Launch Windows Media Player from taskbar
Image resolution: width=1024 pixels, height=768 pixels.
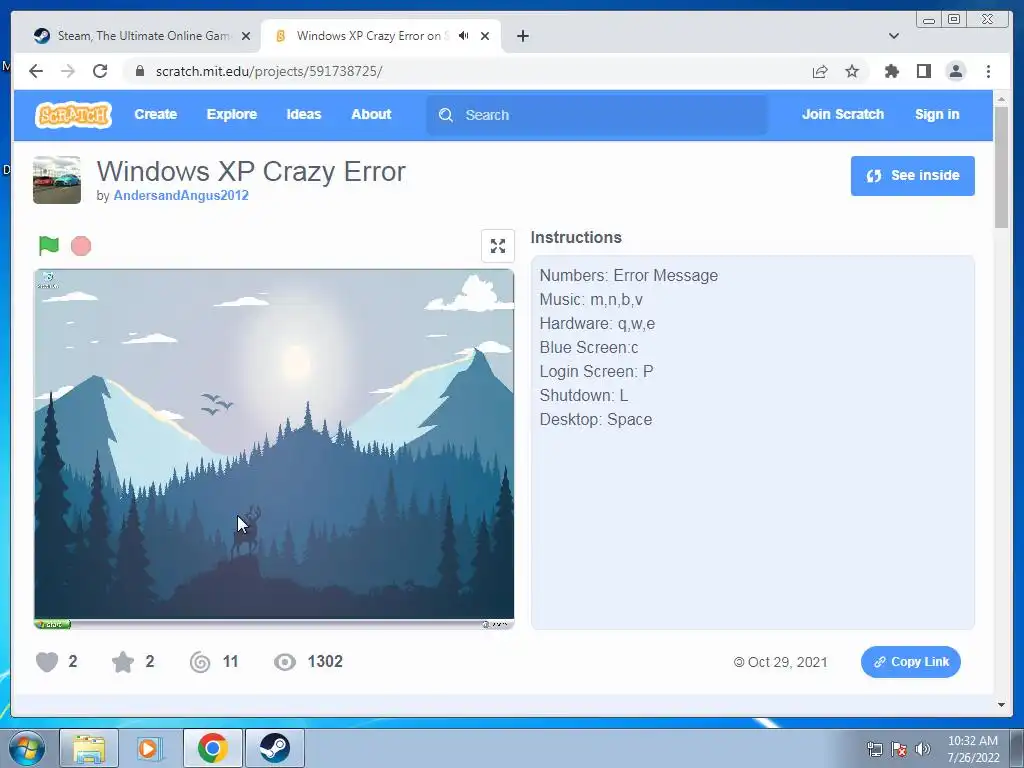(x=149, y=748)
